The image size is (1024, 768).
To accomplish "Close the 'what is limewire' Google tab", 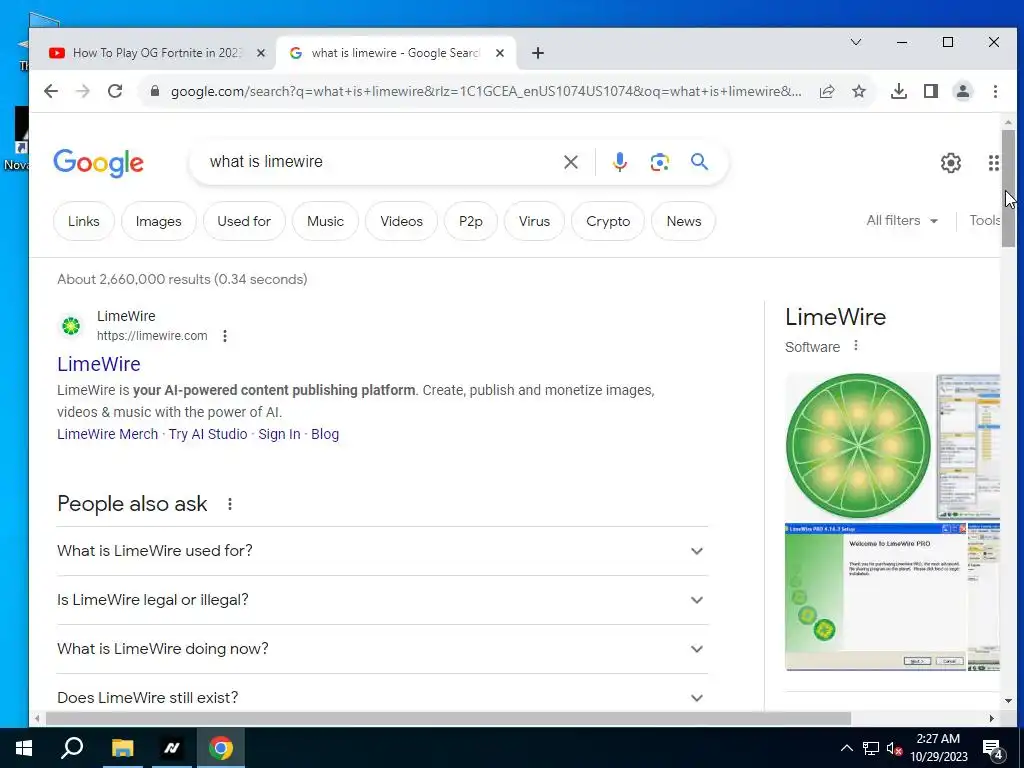I will click(500, 53).
